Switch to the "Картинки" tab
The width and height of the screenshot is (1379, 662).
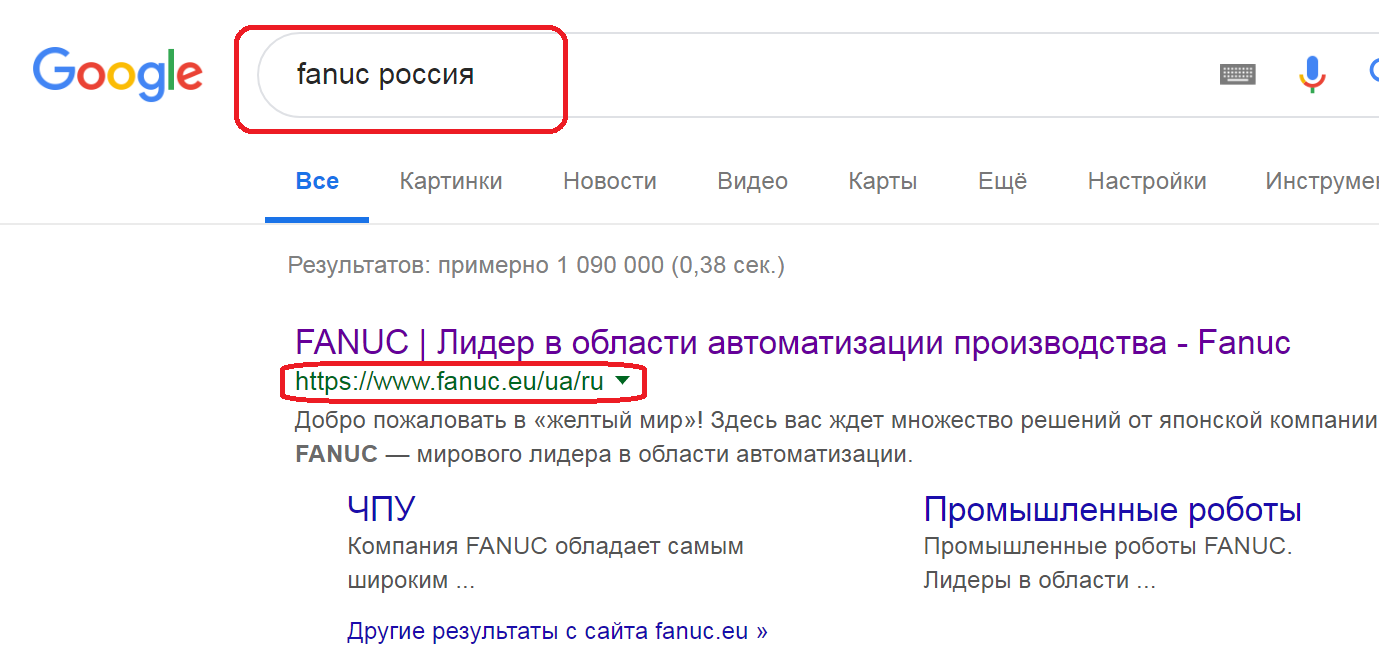tap(451, 181)
